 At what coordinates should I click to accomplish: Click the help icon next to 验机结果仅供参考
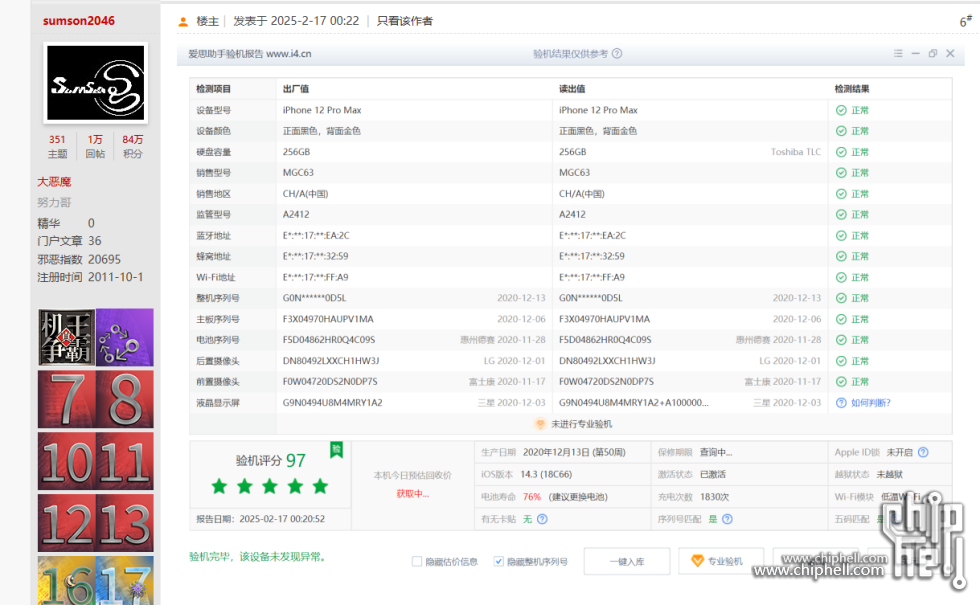coord(617,53)
